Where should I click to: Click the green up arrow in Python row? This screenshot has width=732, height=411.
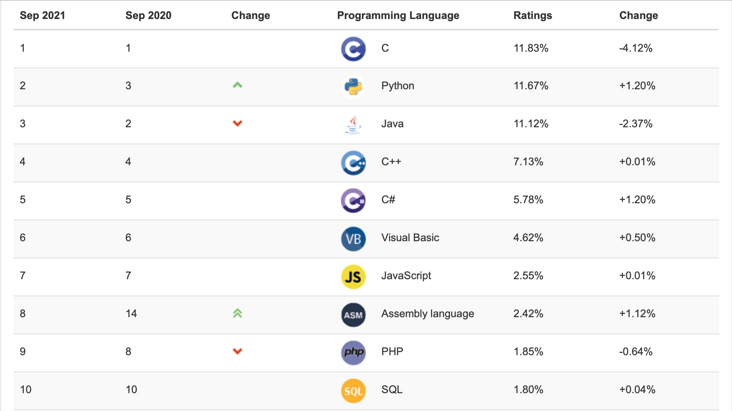237,86
